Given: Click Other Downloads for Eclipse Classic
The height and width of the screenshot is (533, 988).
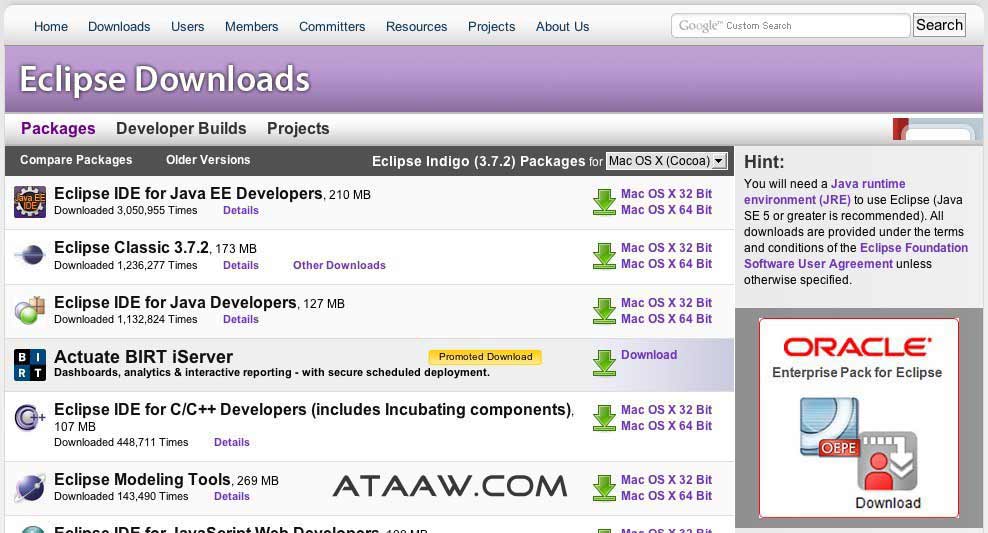Looking at the screenshot, I should [339, 265].
